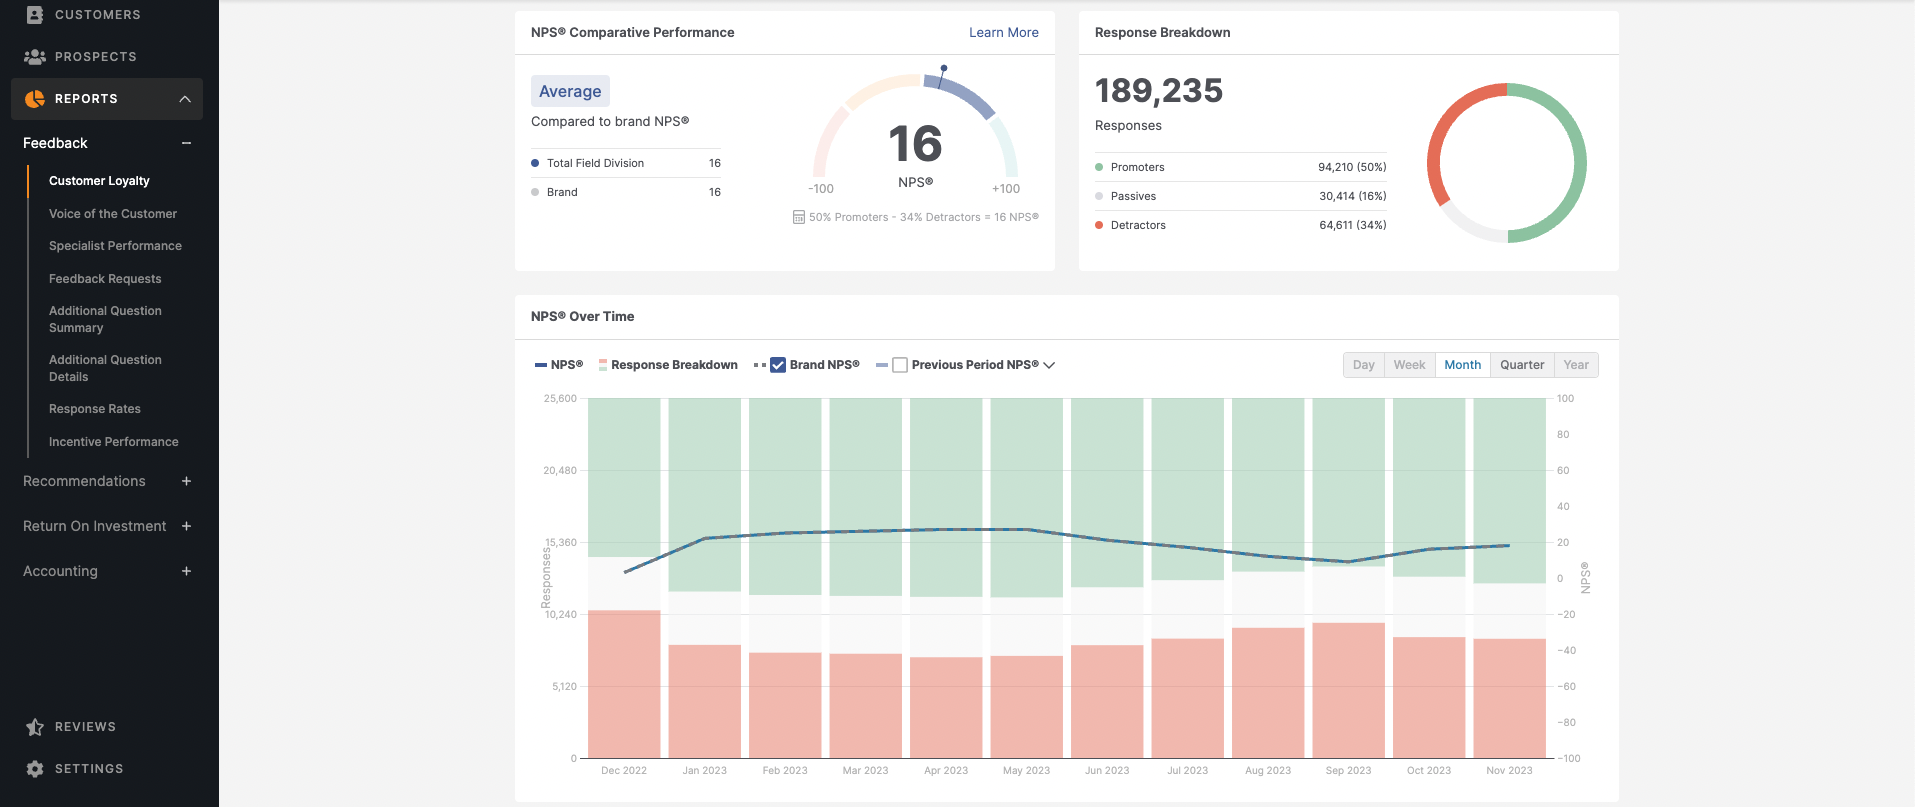
Task: Click the calculator icon beside NPS formula
Action: pos(799,217)
